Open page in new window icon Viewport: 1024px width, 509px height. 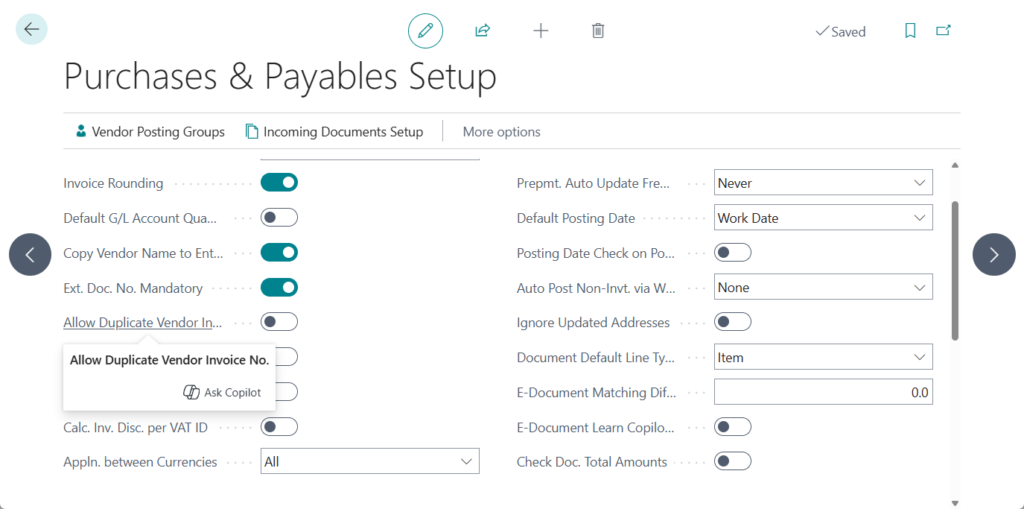(943, 31)
